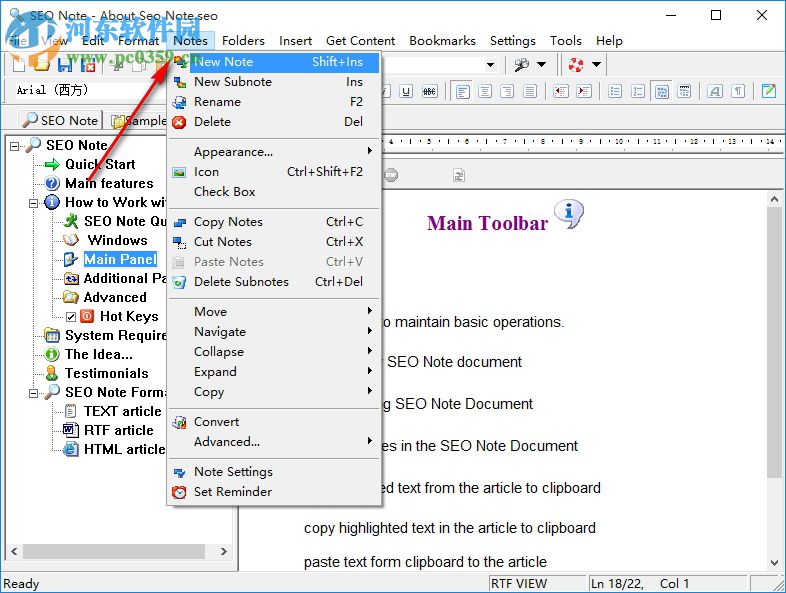
Task: Click the document scroll down arrow
Action: coord(774,563)
